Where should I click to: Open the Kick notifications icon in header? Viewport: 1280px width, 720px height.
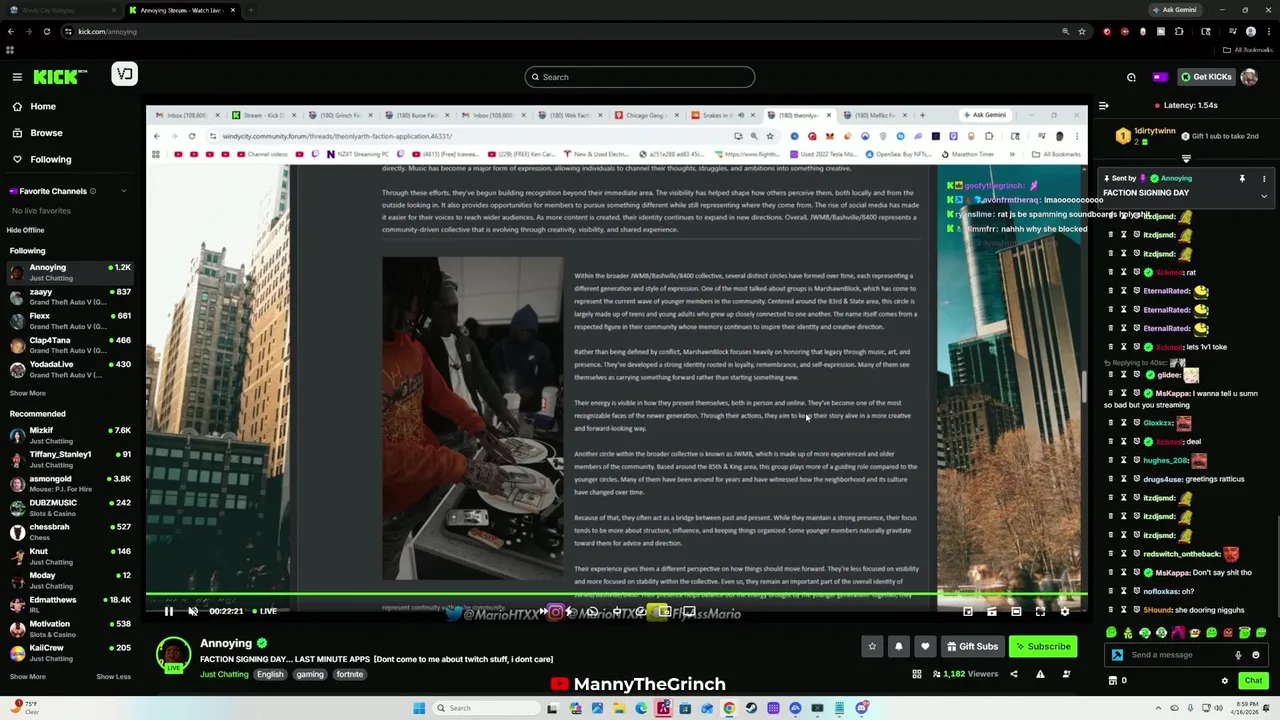[x=1131, y=77]
